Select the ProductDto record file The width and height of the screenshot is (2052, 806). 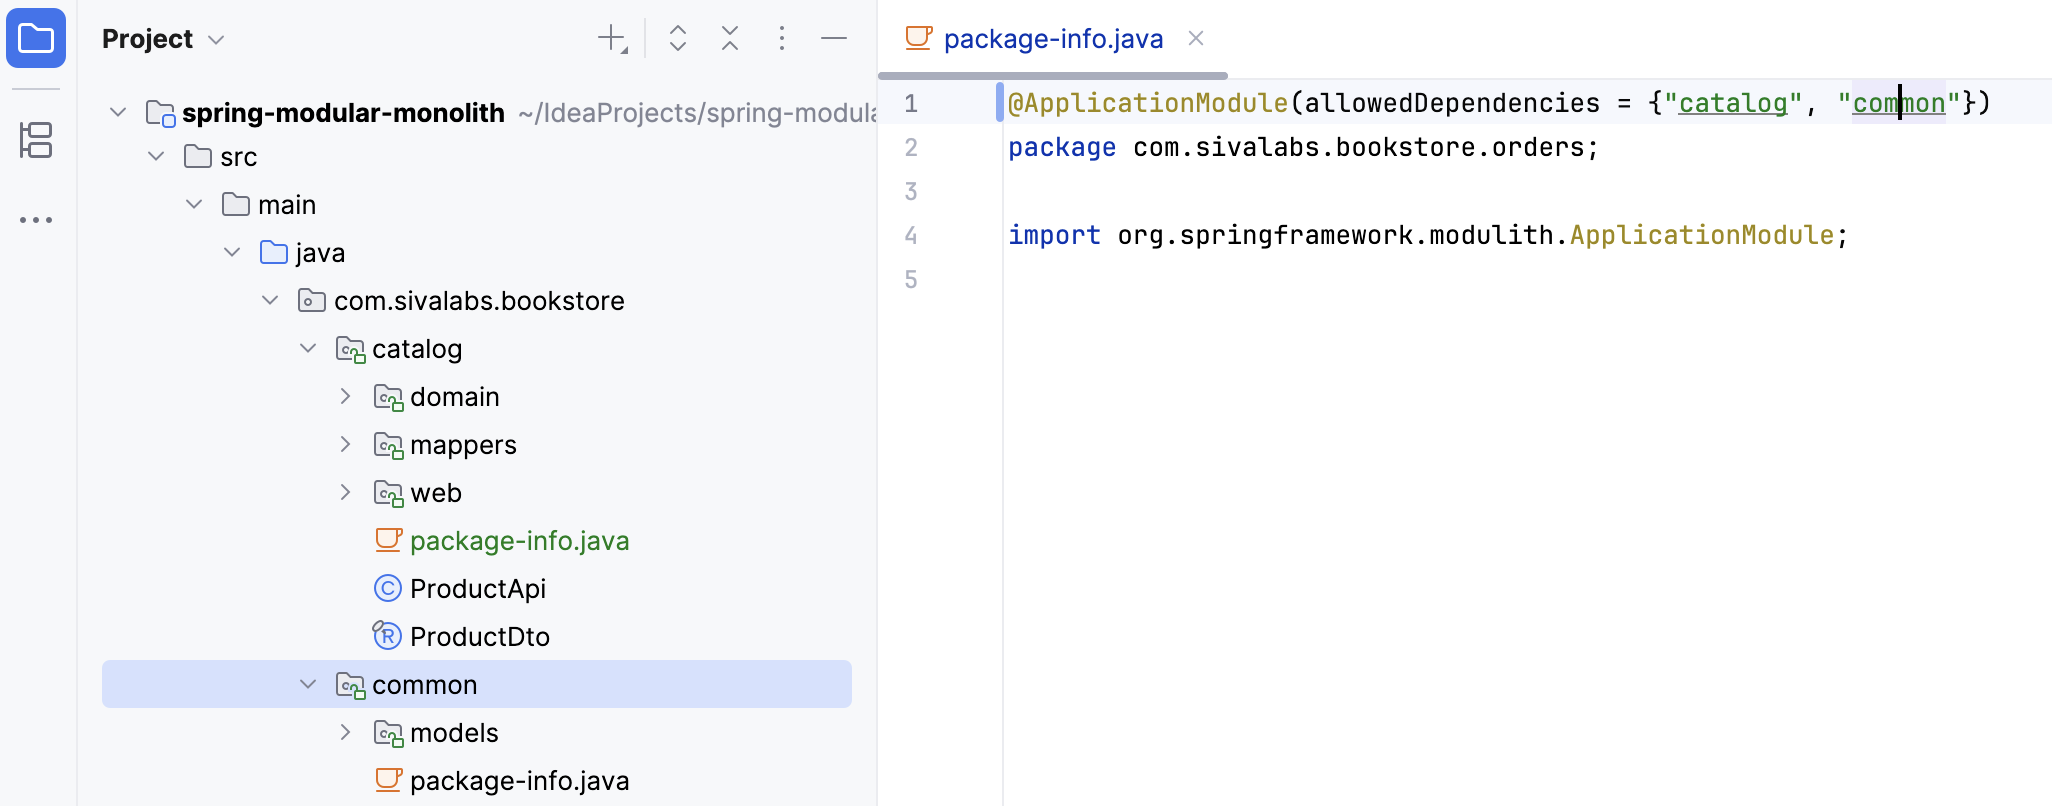[479, 636]
